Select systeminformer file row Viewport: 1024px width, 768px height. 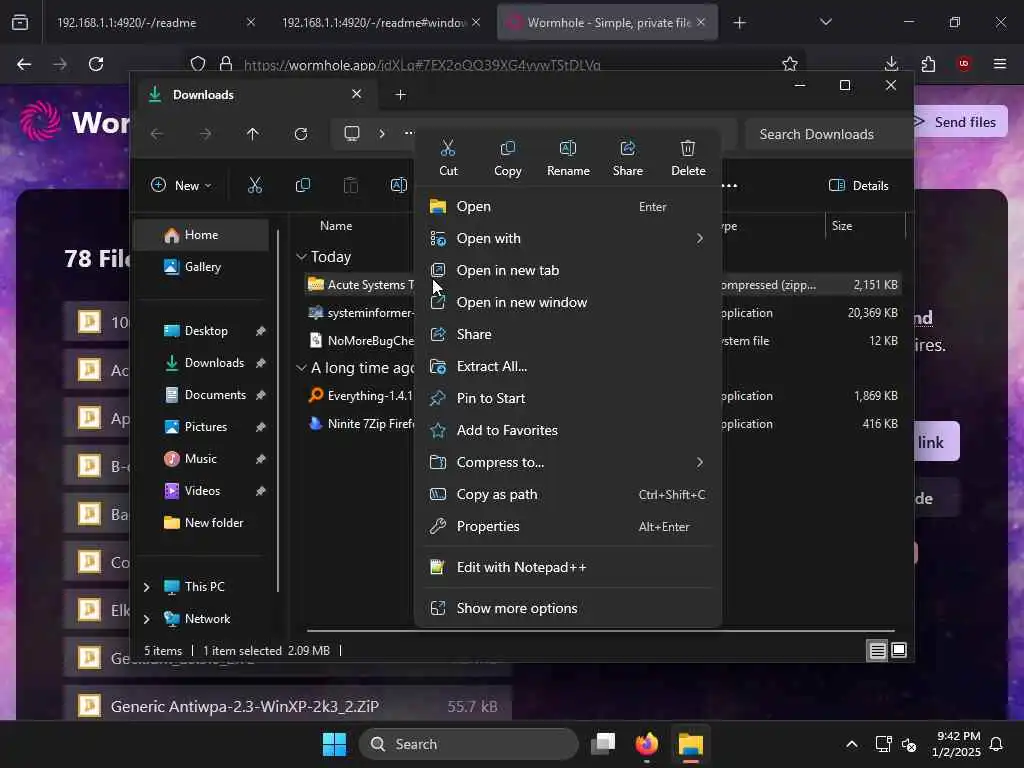tap(360, 313)
